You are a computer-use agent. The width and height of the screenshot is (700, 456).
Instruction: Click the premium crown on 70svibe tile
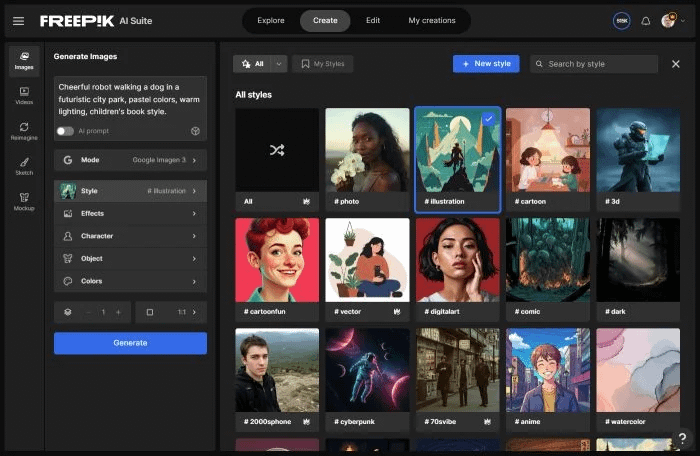pos(488,421)
